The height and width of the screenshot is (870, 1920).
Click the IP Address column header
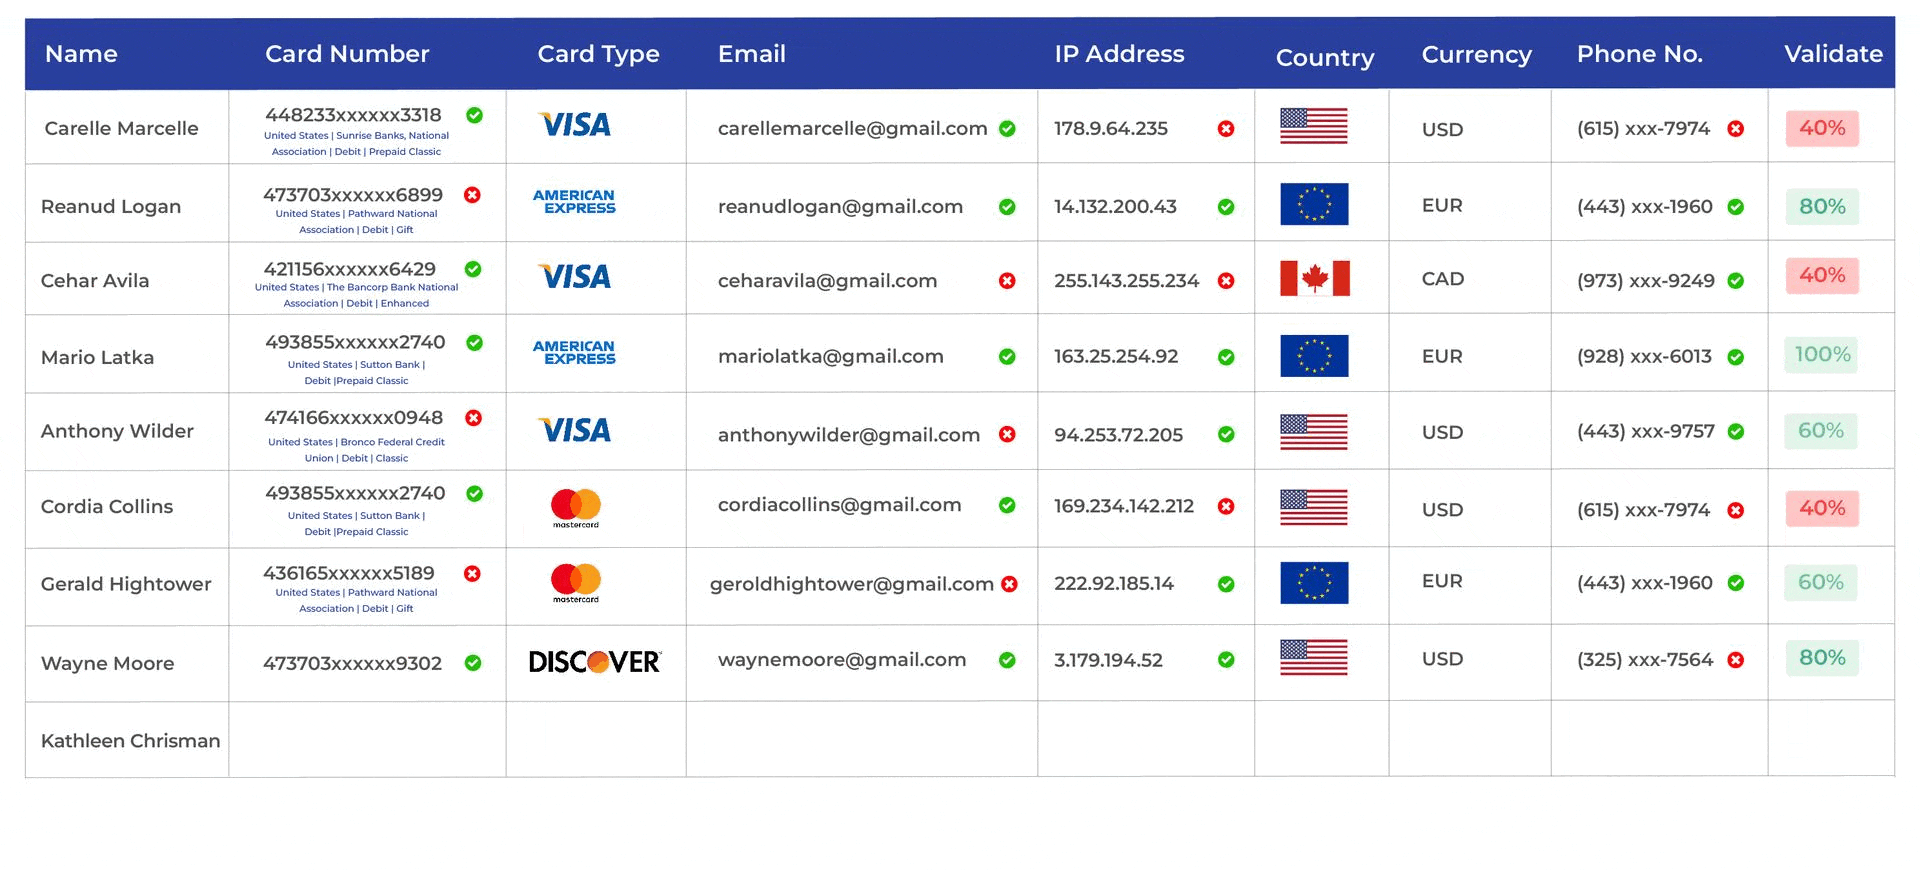1119,54
